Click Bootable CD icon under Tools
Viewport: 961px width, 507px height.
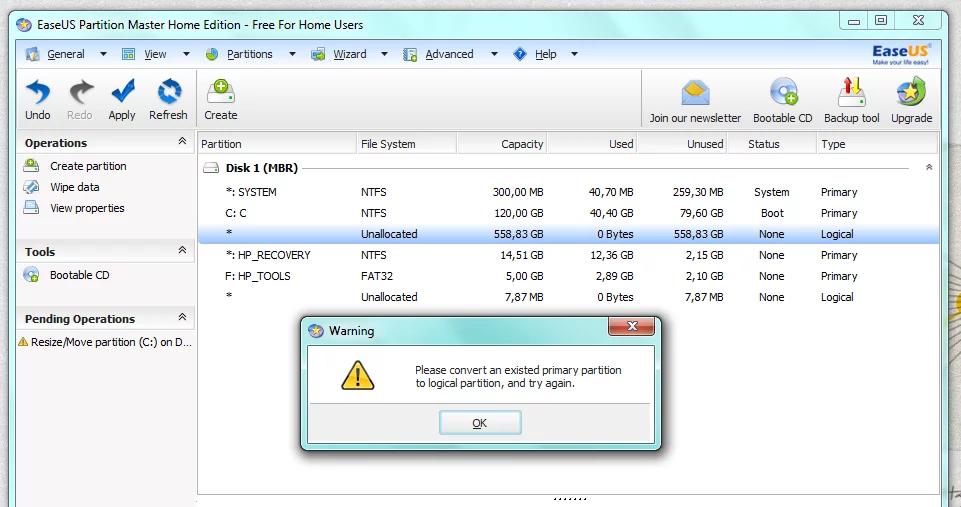point(31,275)
